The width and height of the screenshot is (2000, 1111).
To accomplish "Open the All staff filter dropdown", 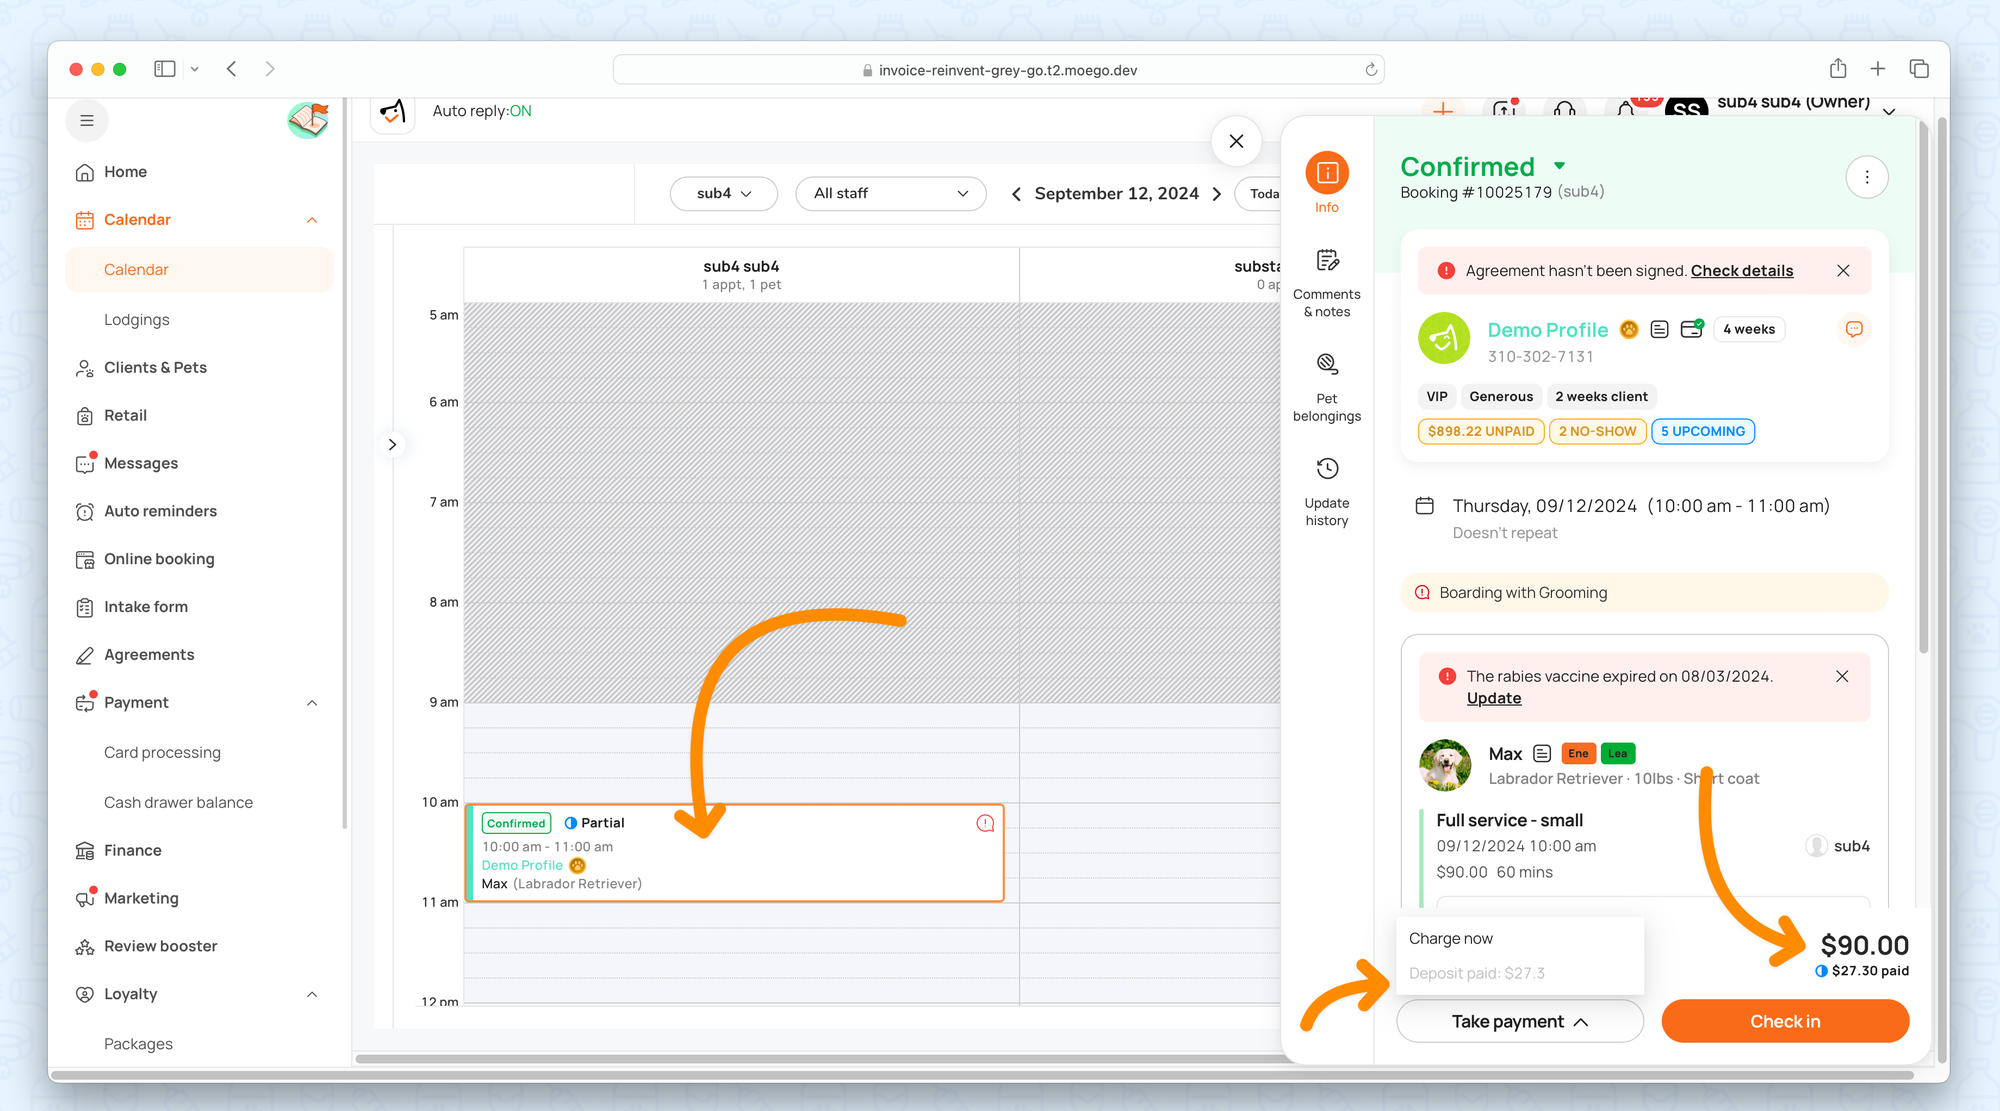I will click(x=890, y=193).
